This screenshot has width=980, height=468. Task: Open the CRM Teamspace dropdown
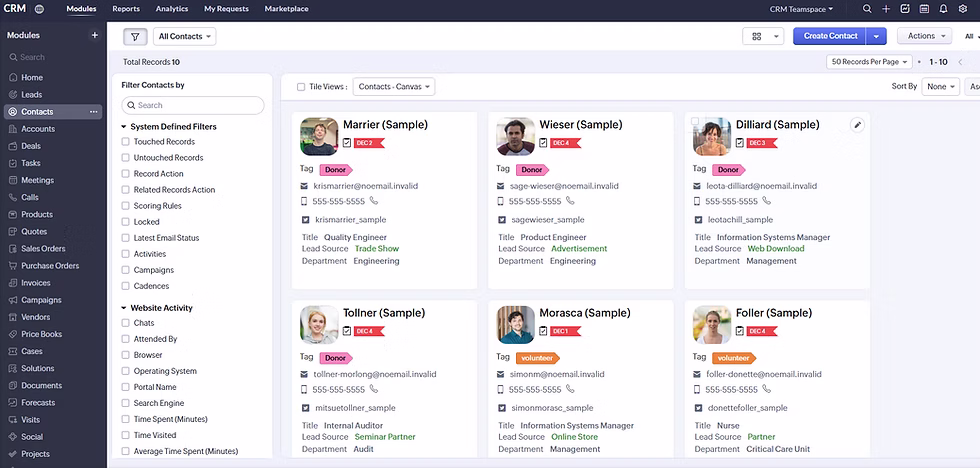801,9
